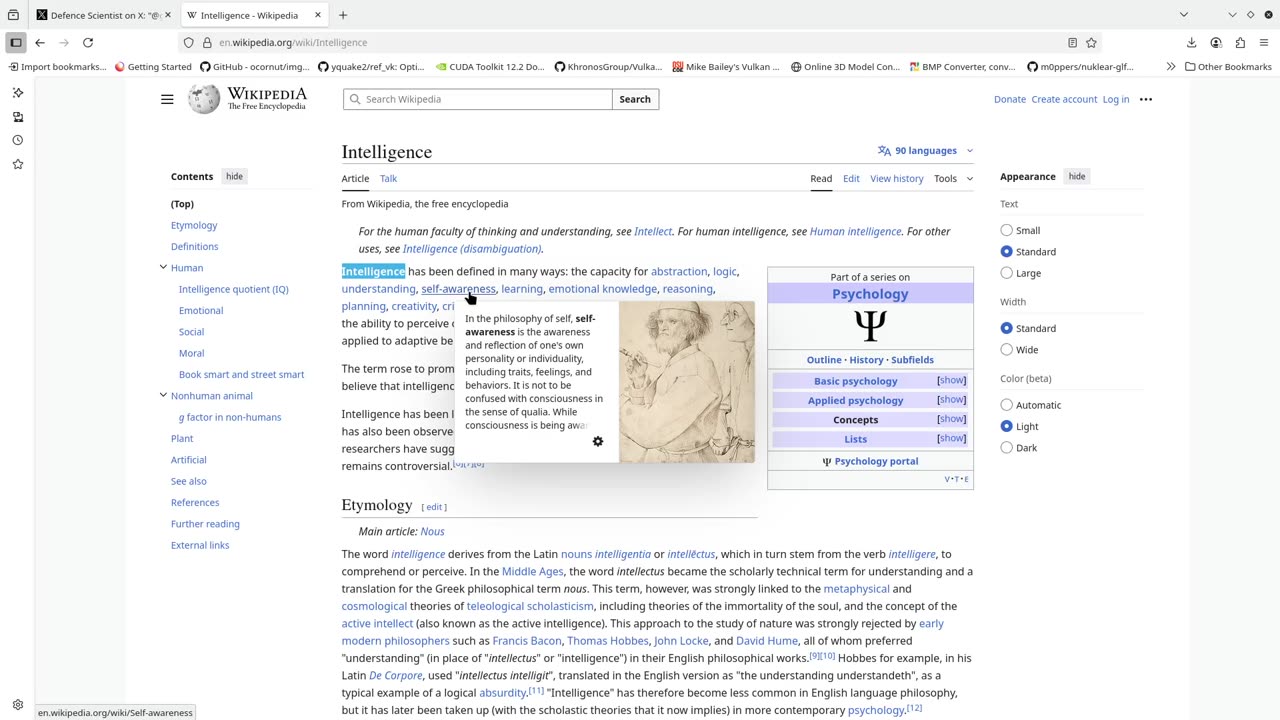Select Wide page width
Image resolution: width=1280 pixels, height=720 pixels.
click(1006, 350)
